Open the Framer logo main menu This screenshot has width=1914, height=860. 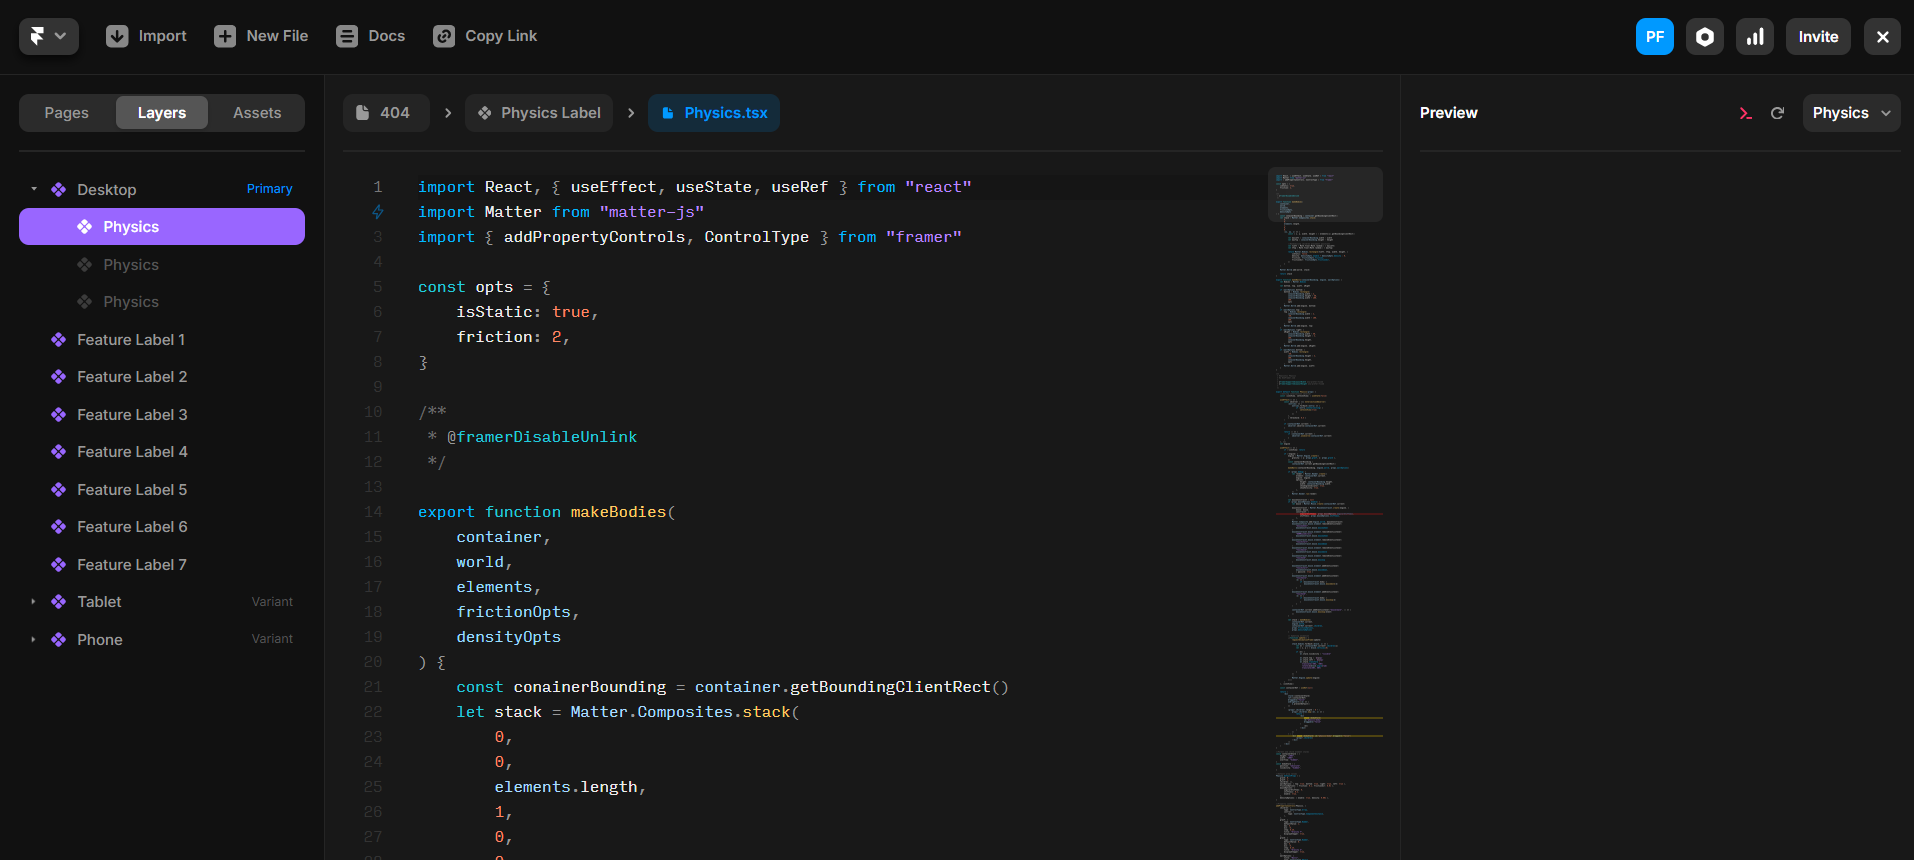pos(48,36)
